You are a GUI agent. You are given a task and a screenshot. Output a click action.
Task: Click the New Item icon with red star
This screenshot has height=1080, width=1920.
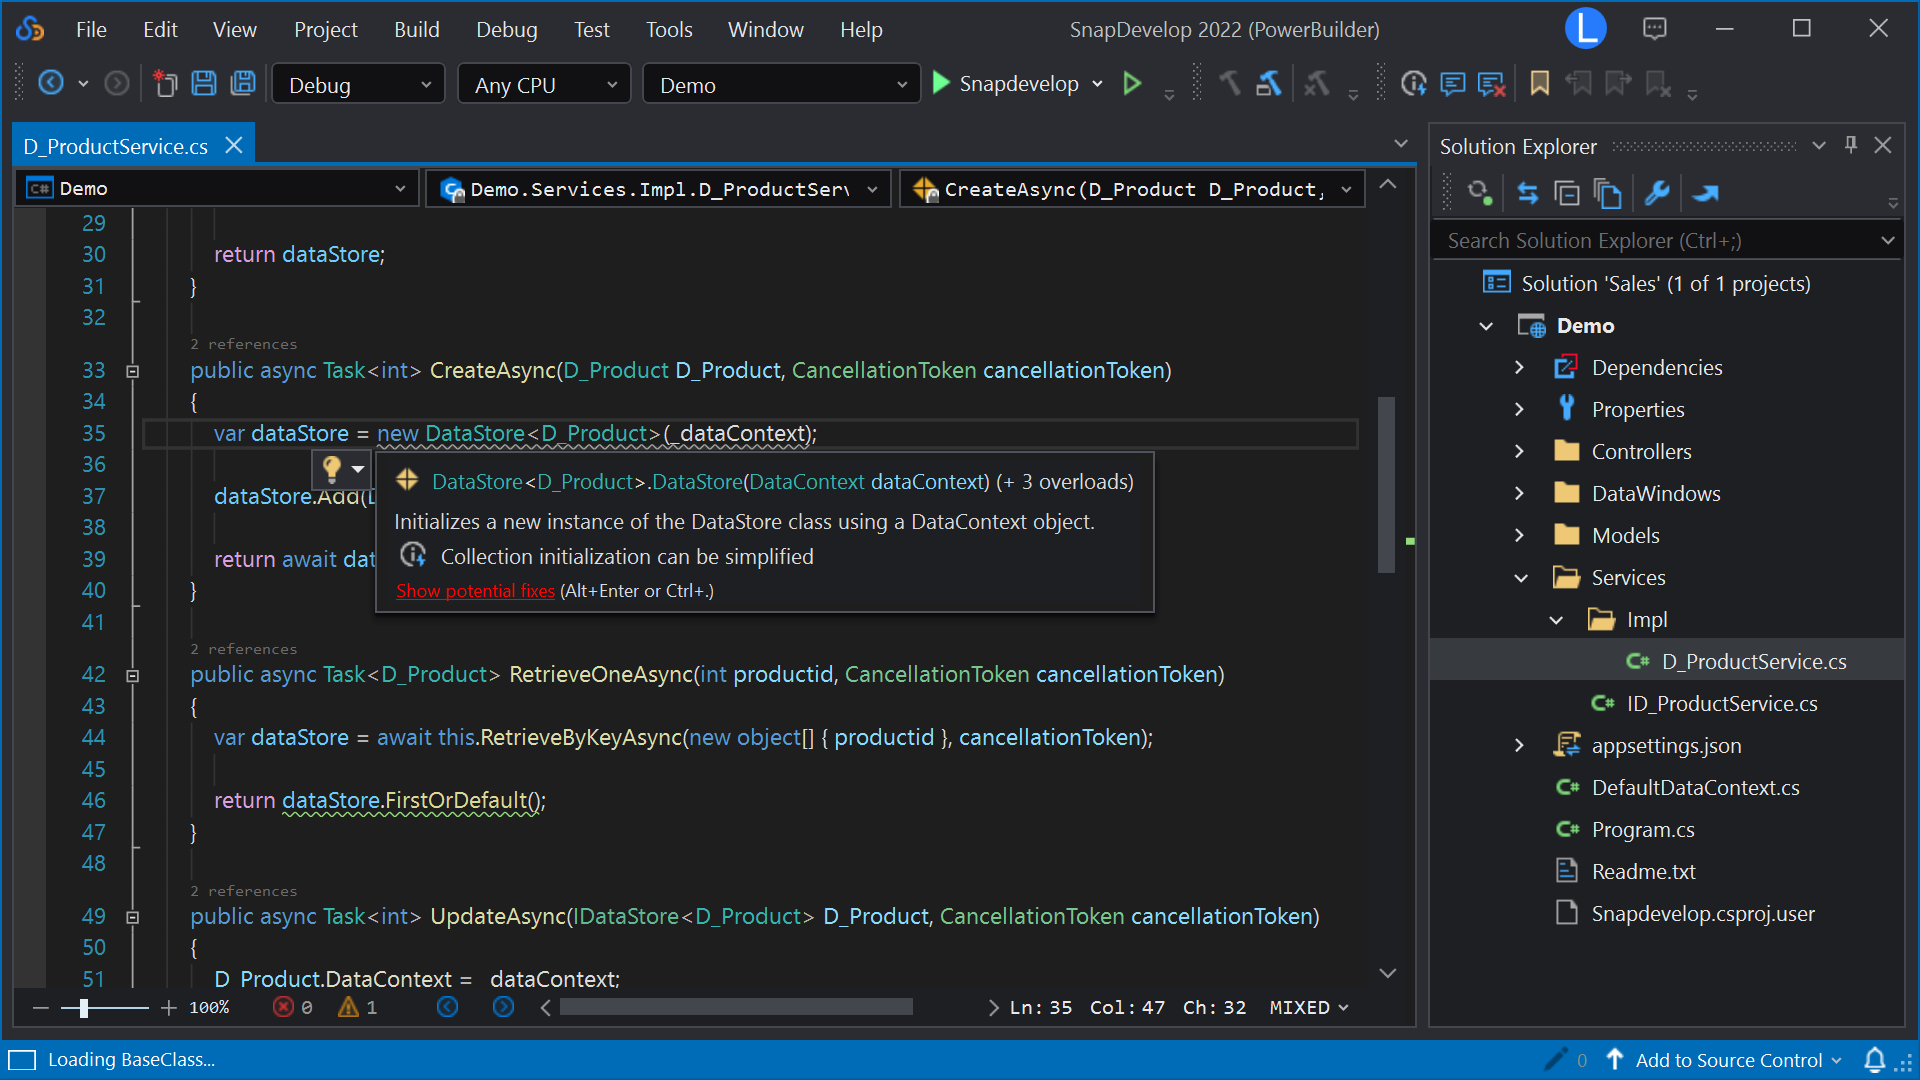point(165,84)
